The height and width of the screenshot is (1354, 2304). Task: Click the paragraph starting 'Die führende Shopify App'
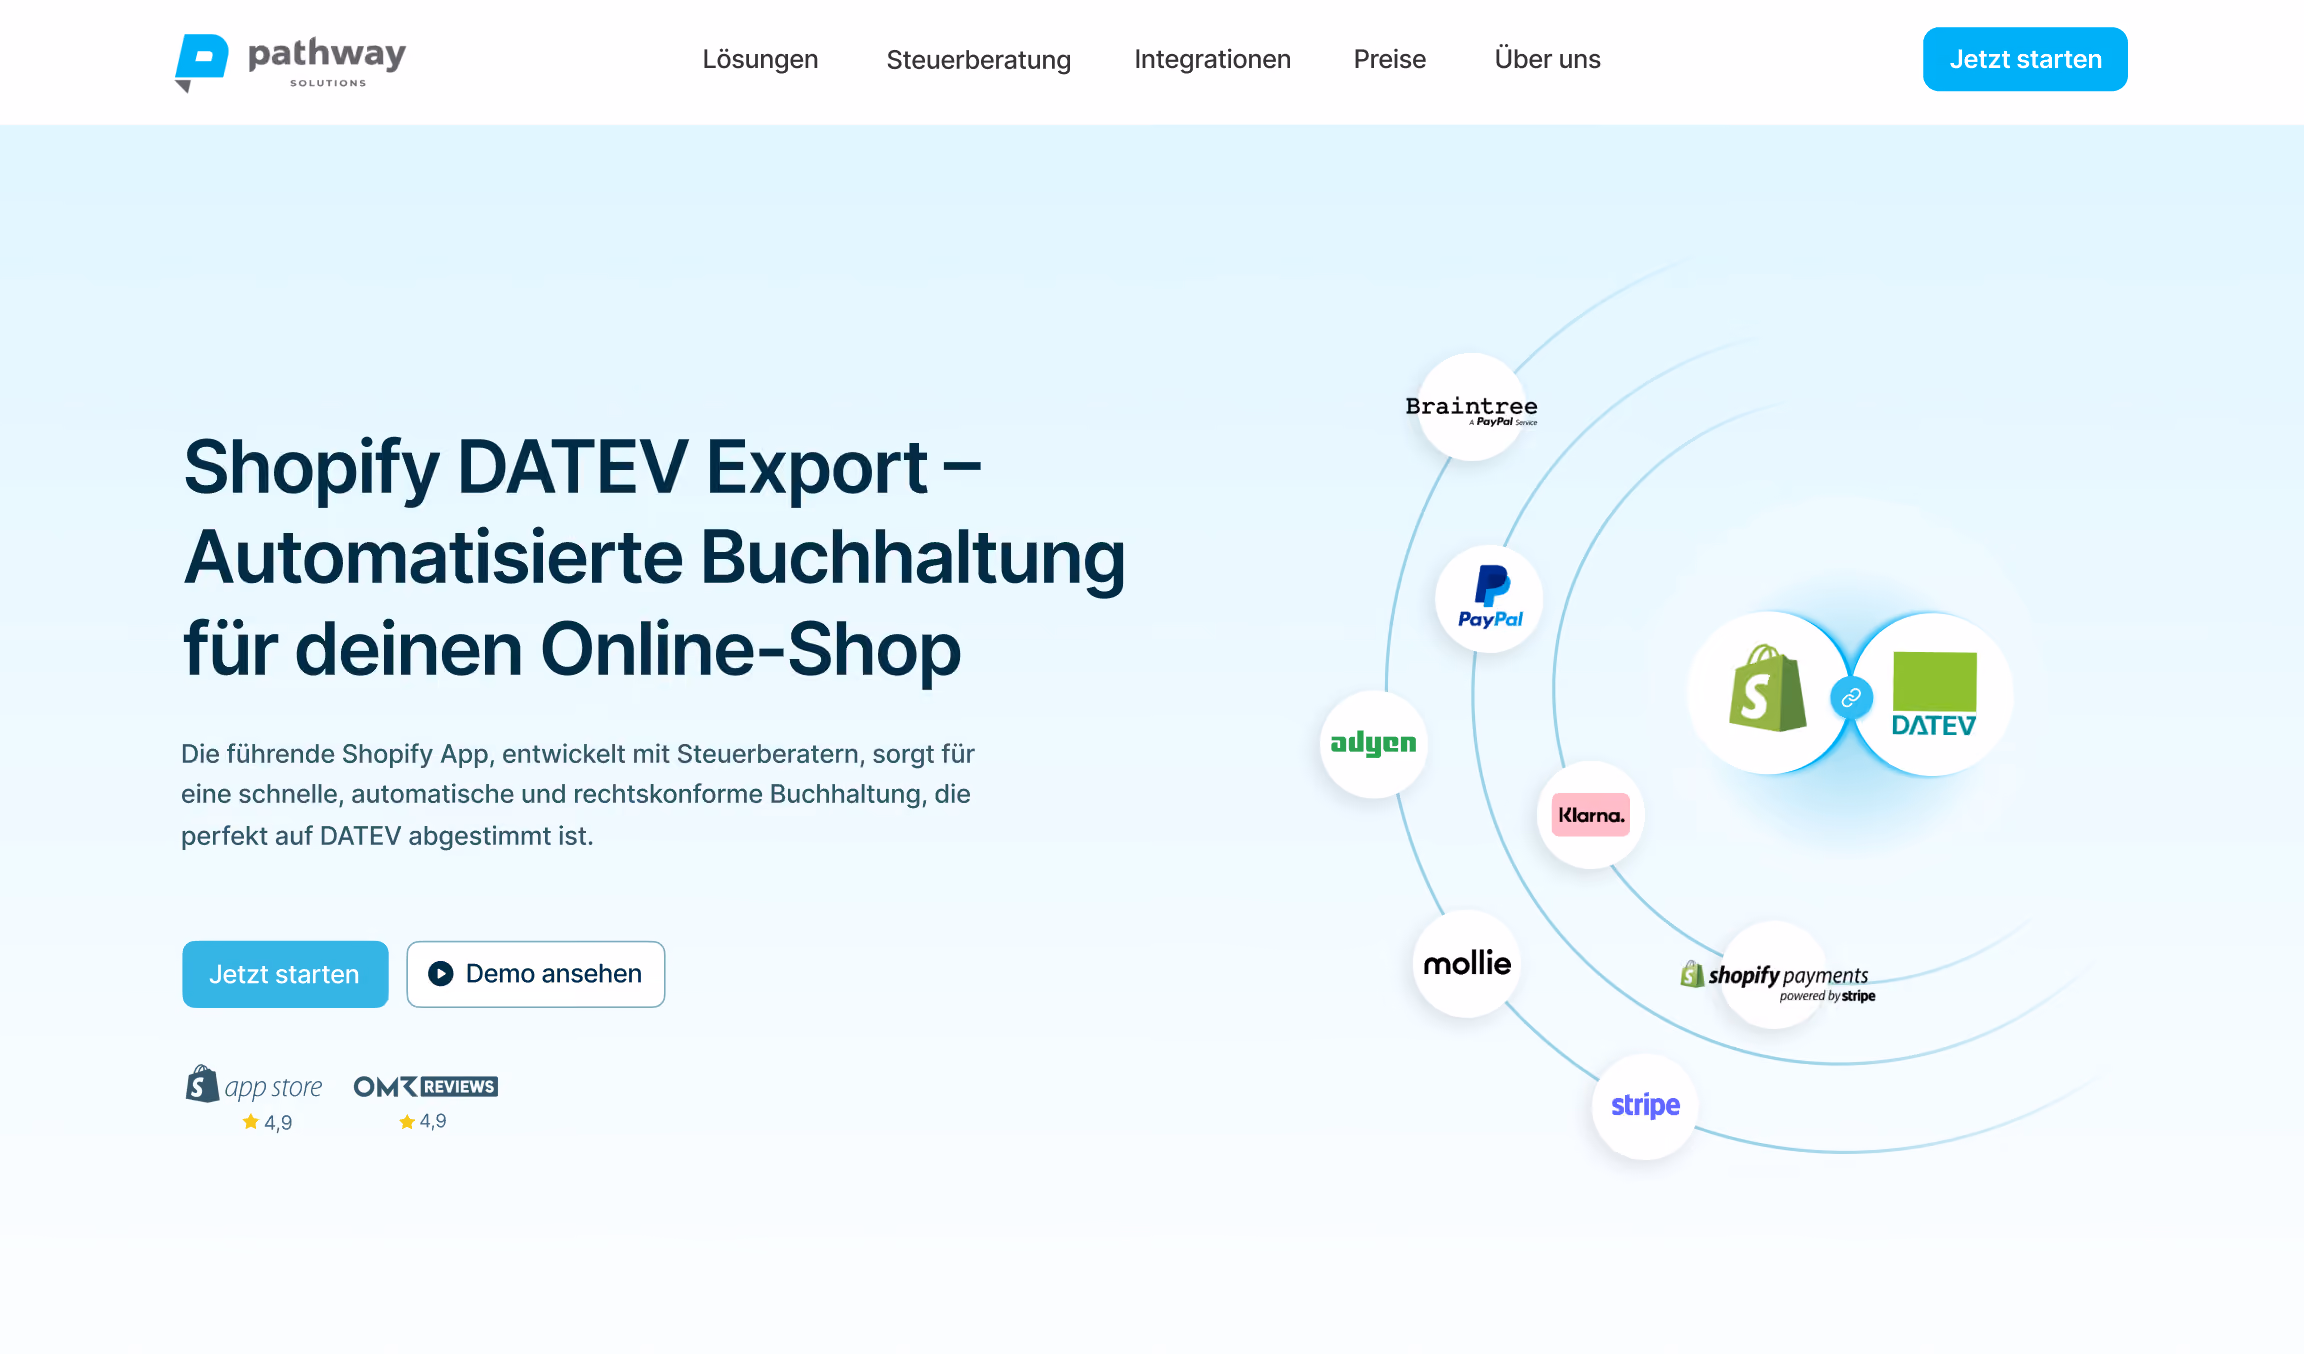point(578,794)
